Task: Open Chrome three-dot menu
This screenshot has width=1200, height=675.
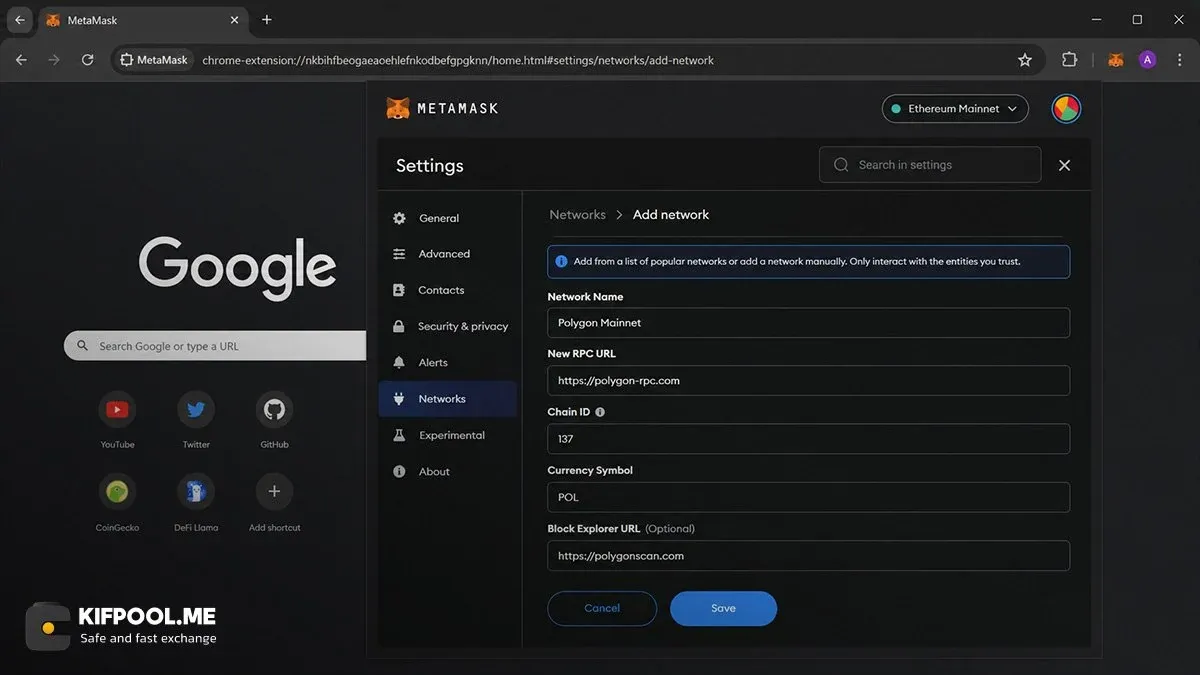Action: pos(1178,60)
